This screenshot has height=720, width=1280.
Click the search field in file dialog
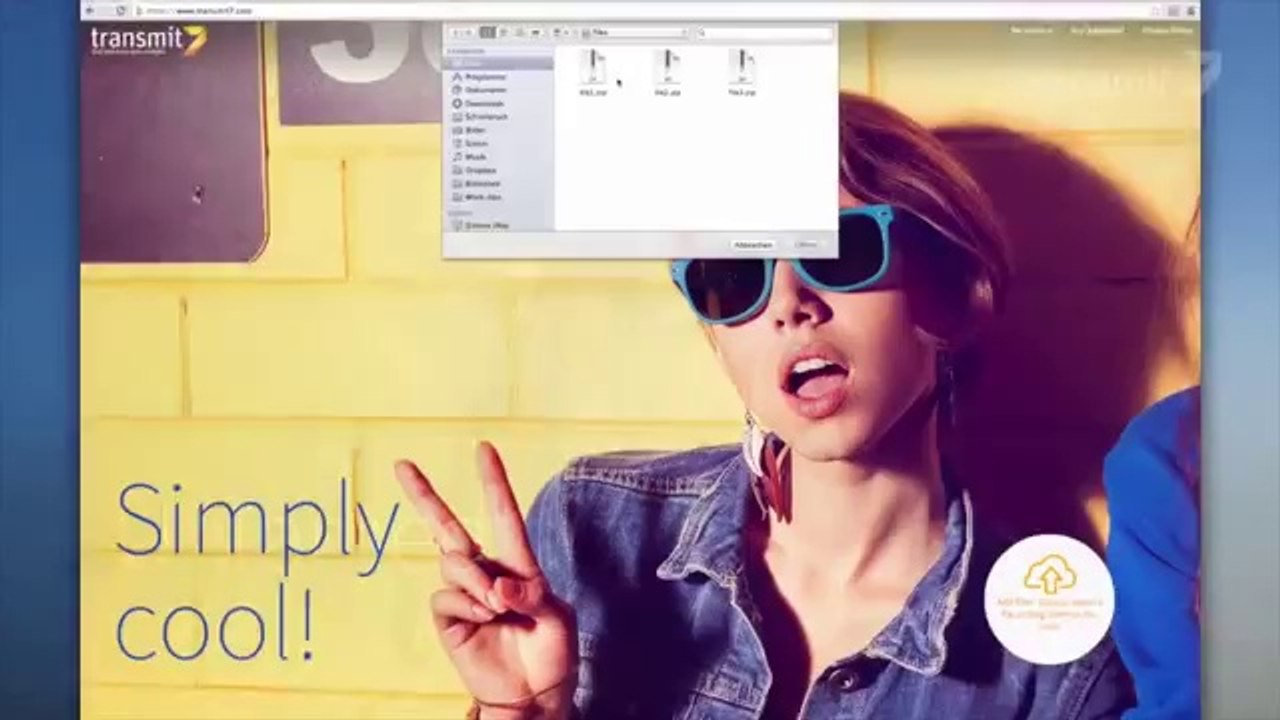(764, 33)
